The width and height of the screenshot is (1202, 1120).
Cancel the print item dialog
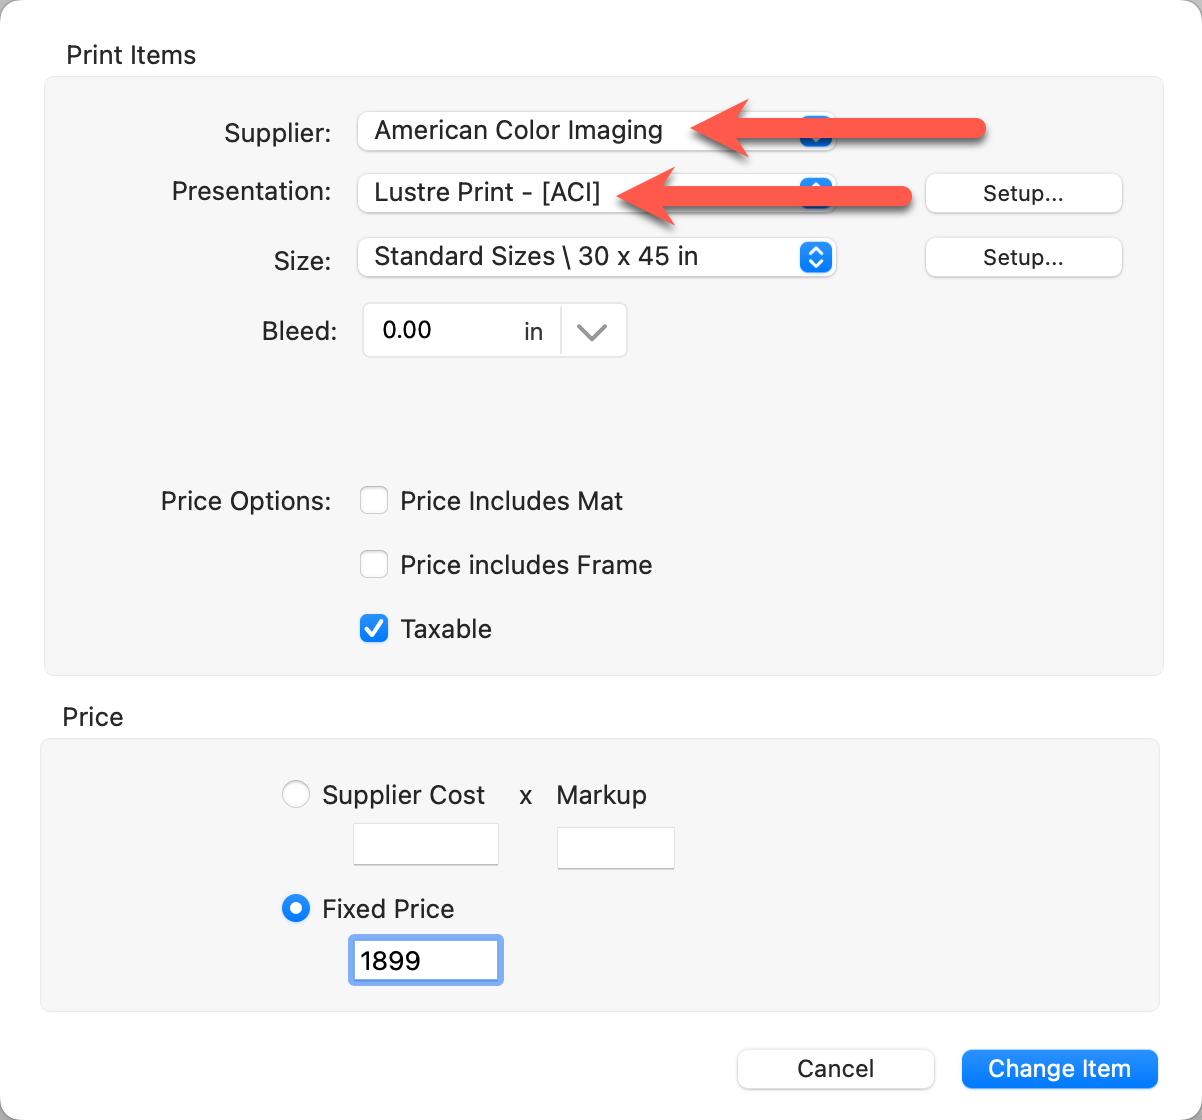point(835,1069)
